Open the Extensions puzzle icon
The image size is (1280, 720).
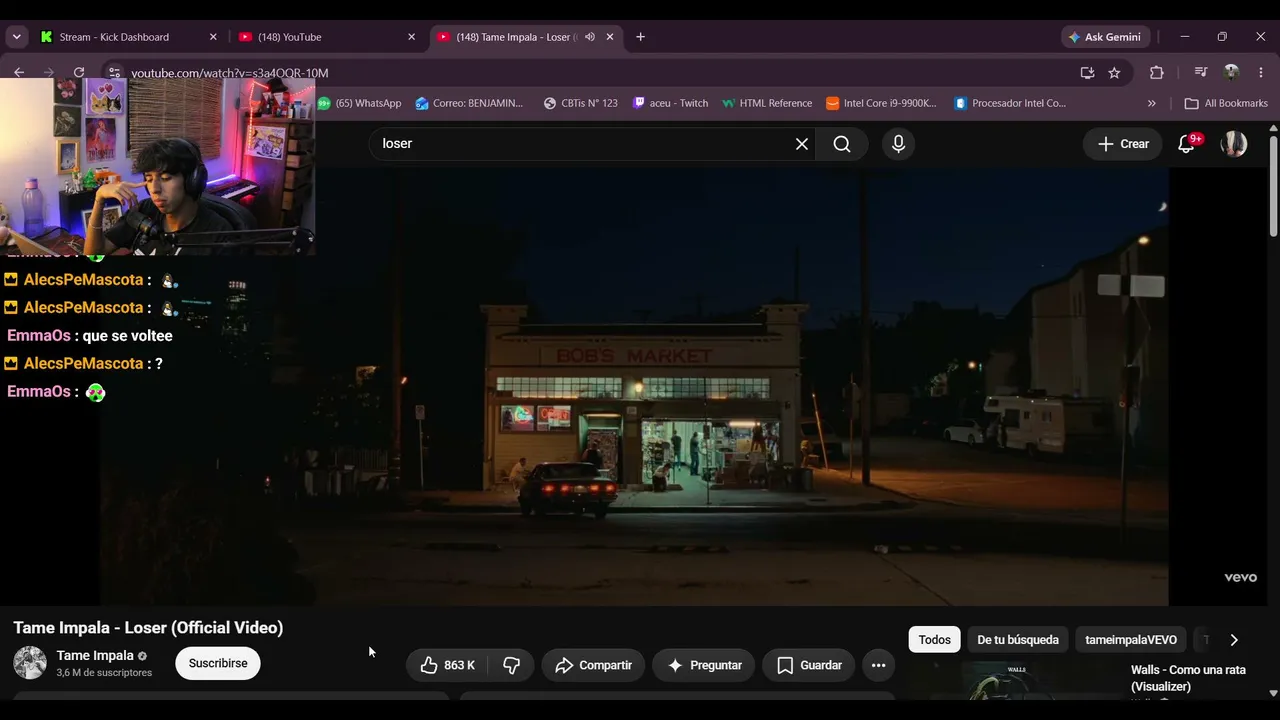(x=1157, y=73)
